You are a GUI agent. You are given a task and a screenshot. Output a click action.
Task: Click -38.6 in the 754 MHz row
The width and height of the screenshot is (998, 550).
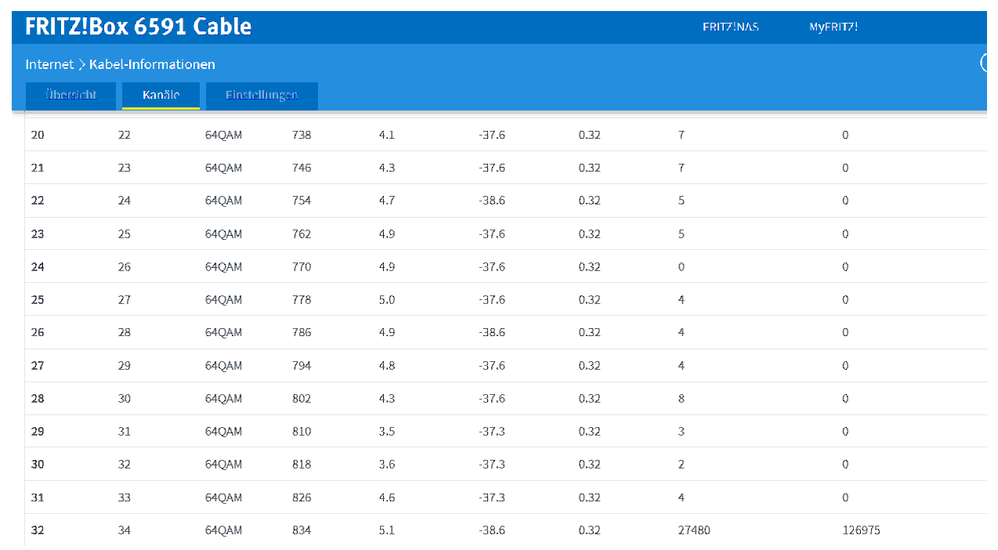click(492, 201)
